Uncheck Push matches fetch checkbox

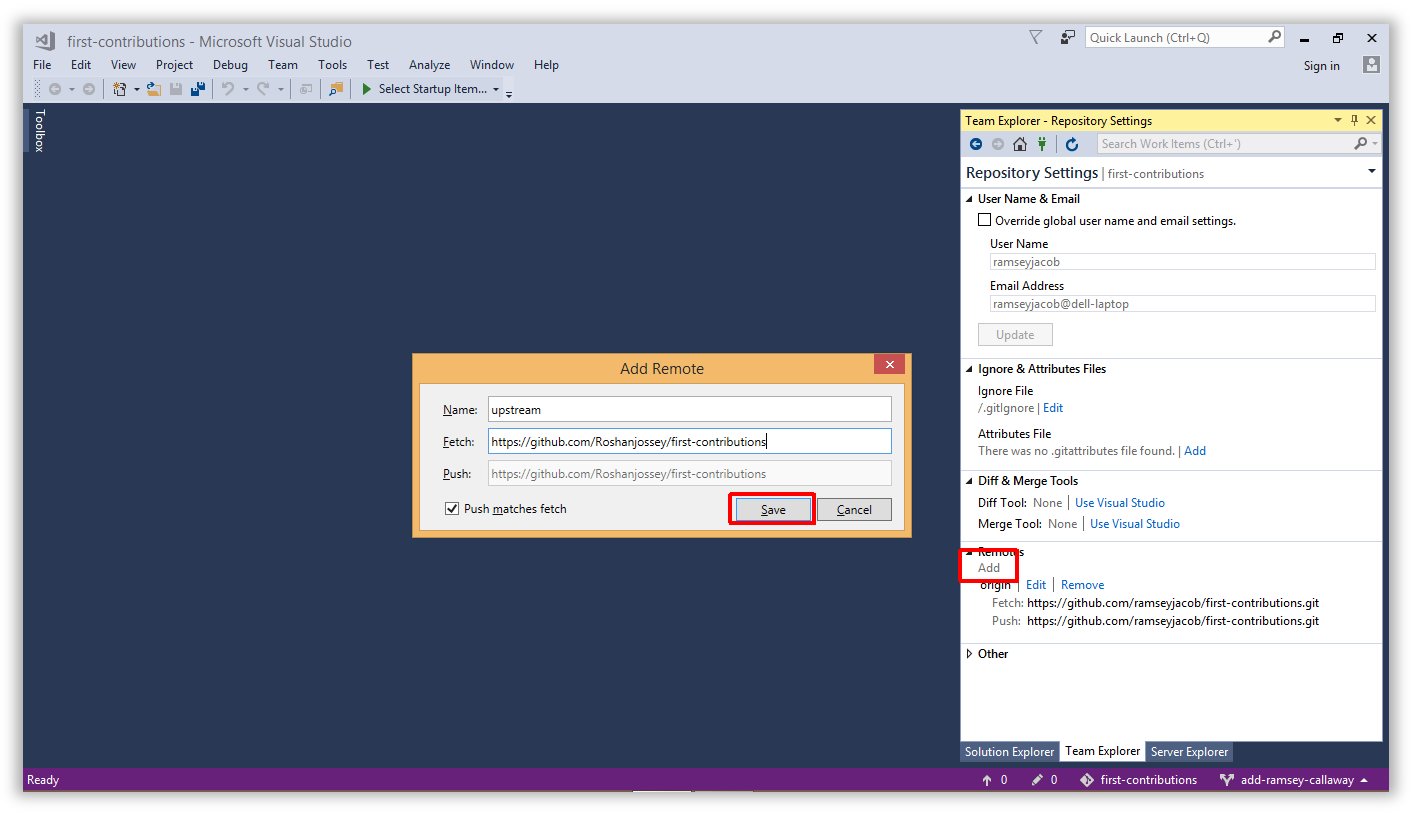[x=452, y=509]
